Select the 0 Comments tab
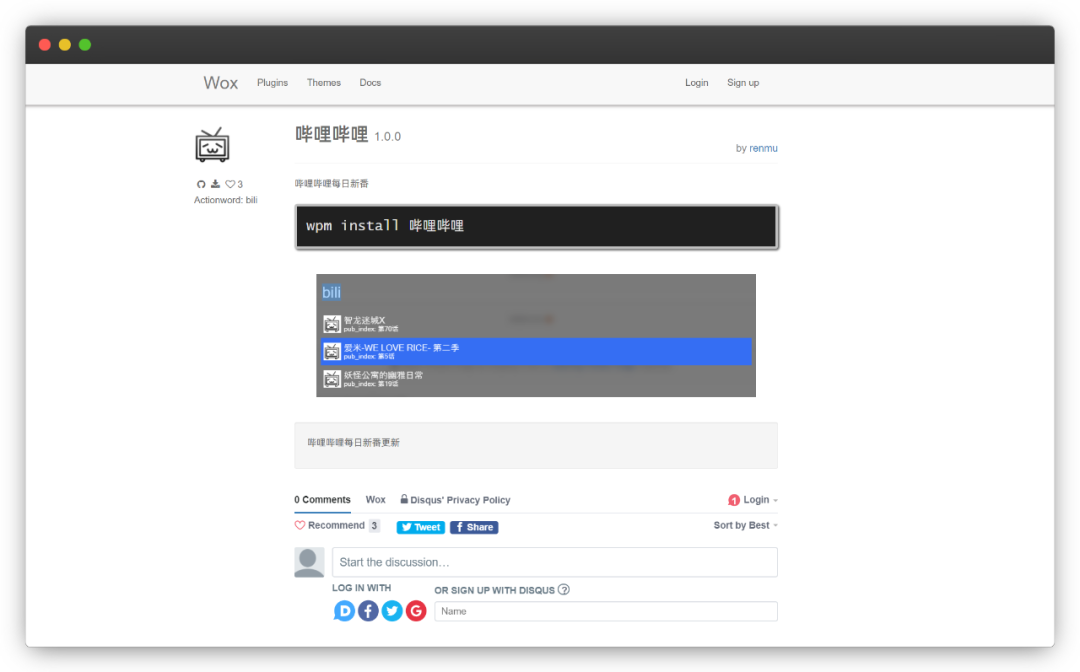Screen dimensions: 1080x672 [x=322, y=500]
